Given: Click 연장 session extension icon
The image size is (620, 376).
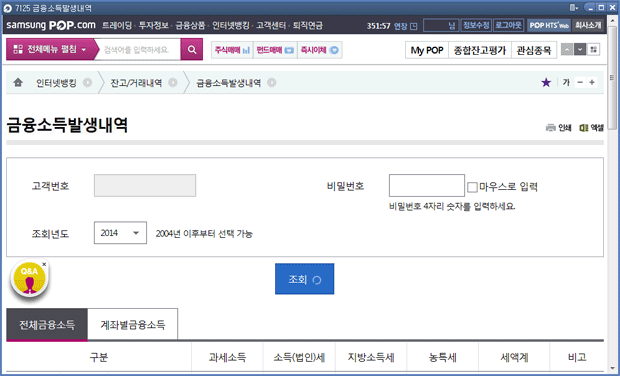Looking at the screenshot, I should (414, 26).
